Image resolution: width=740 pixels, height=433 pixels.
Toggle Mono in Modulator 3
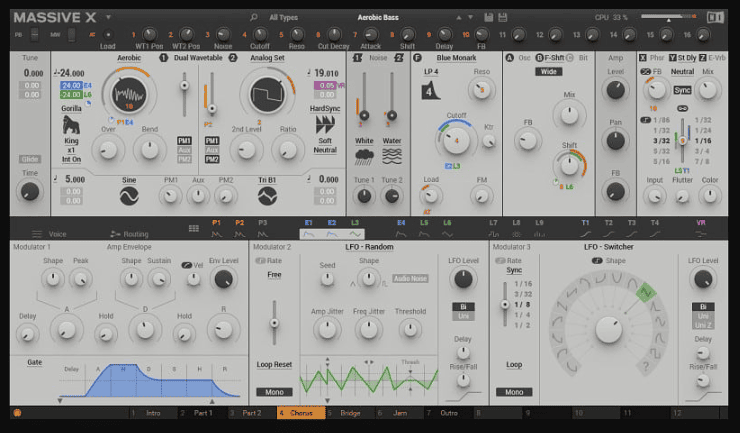[x=514, y=392]
